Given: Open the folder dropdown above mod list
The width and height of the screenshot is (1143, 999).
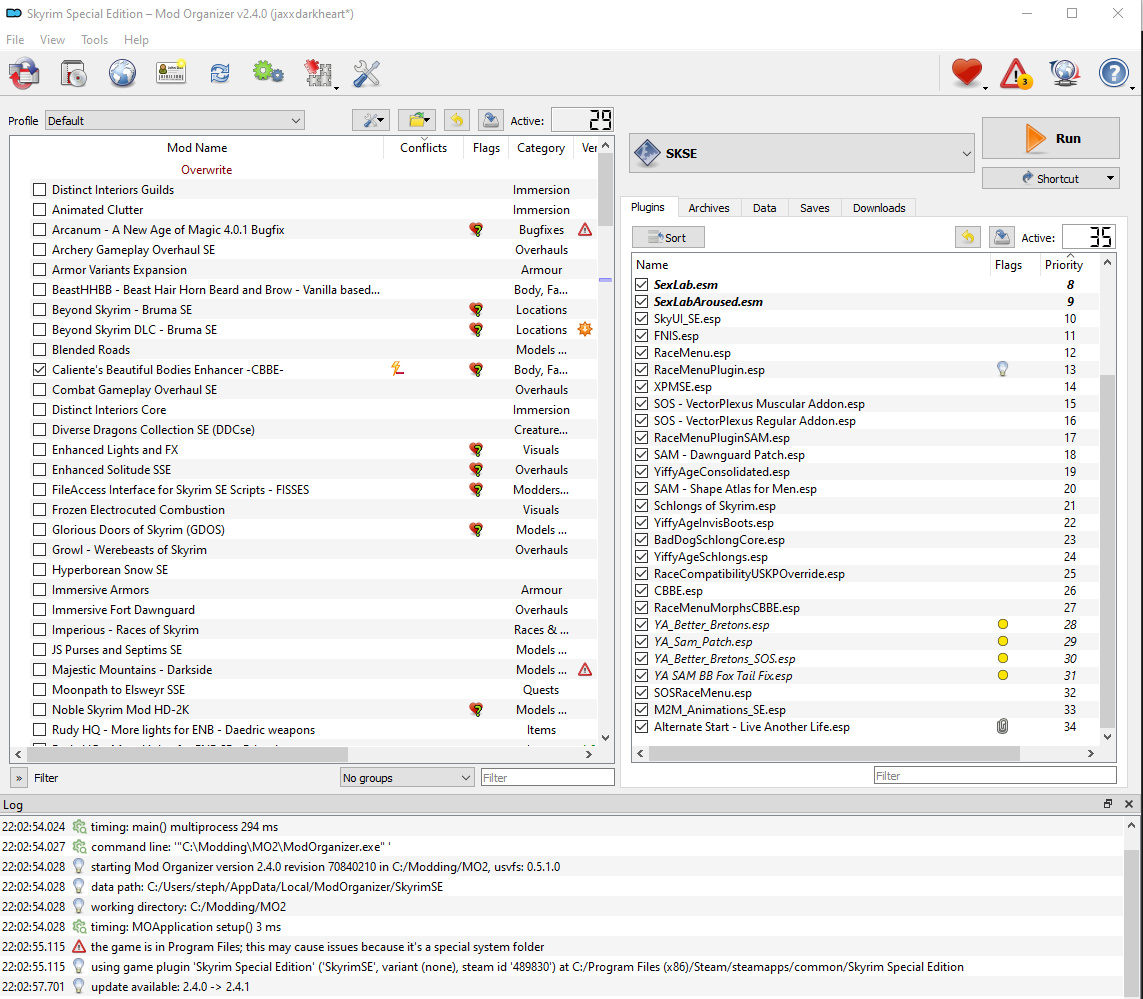Looking at the screenshot, I should 417,120.
